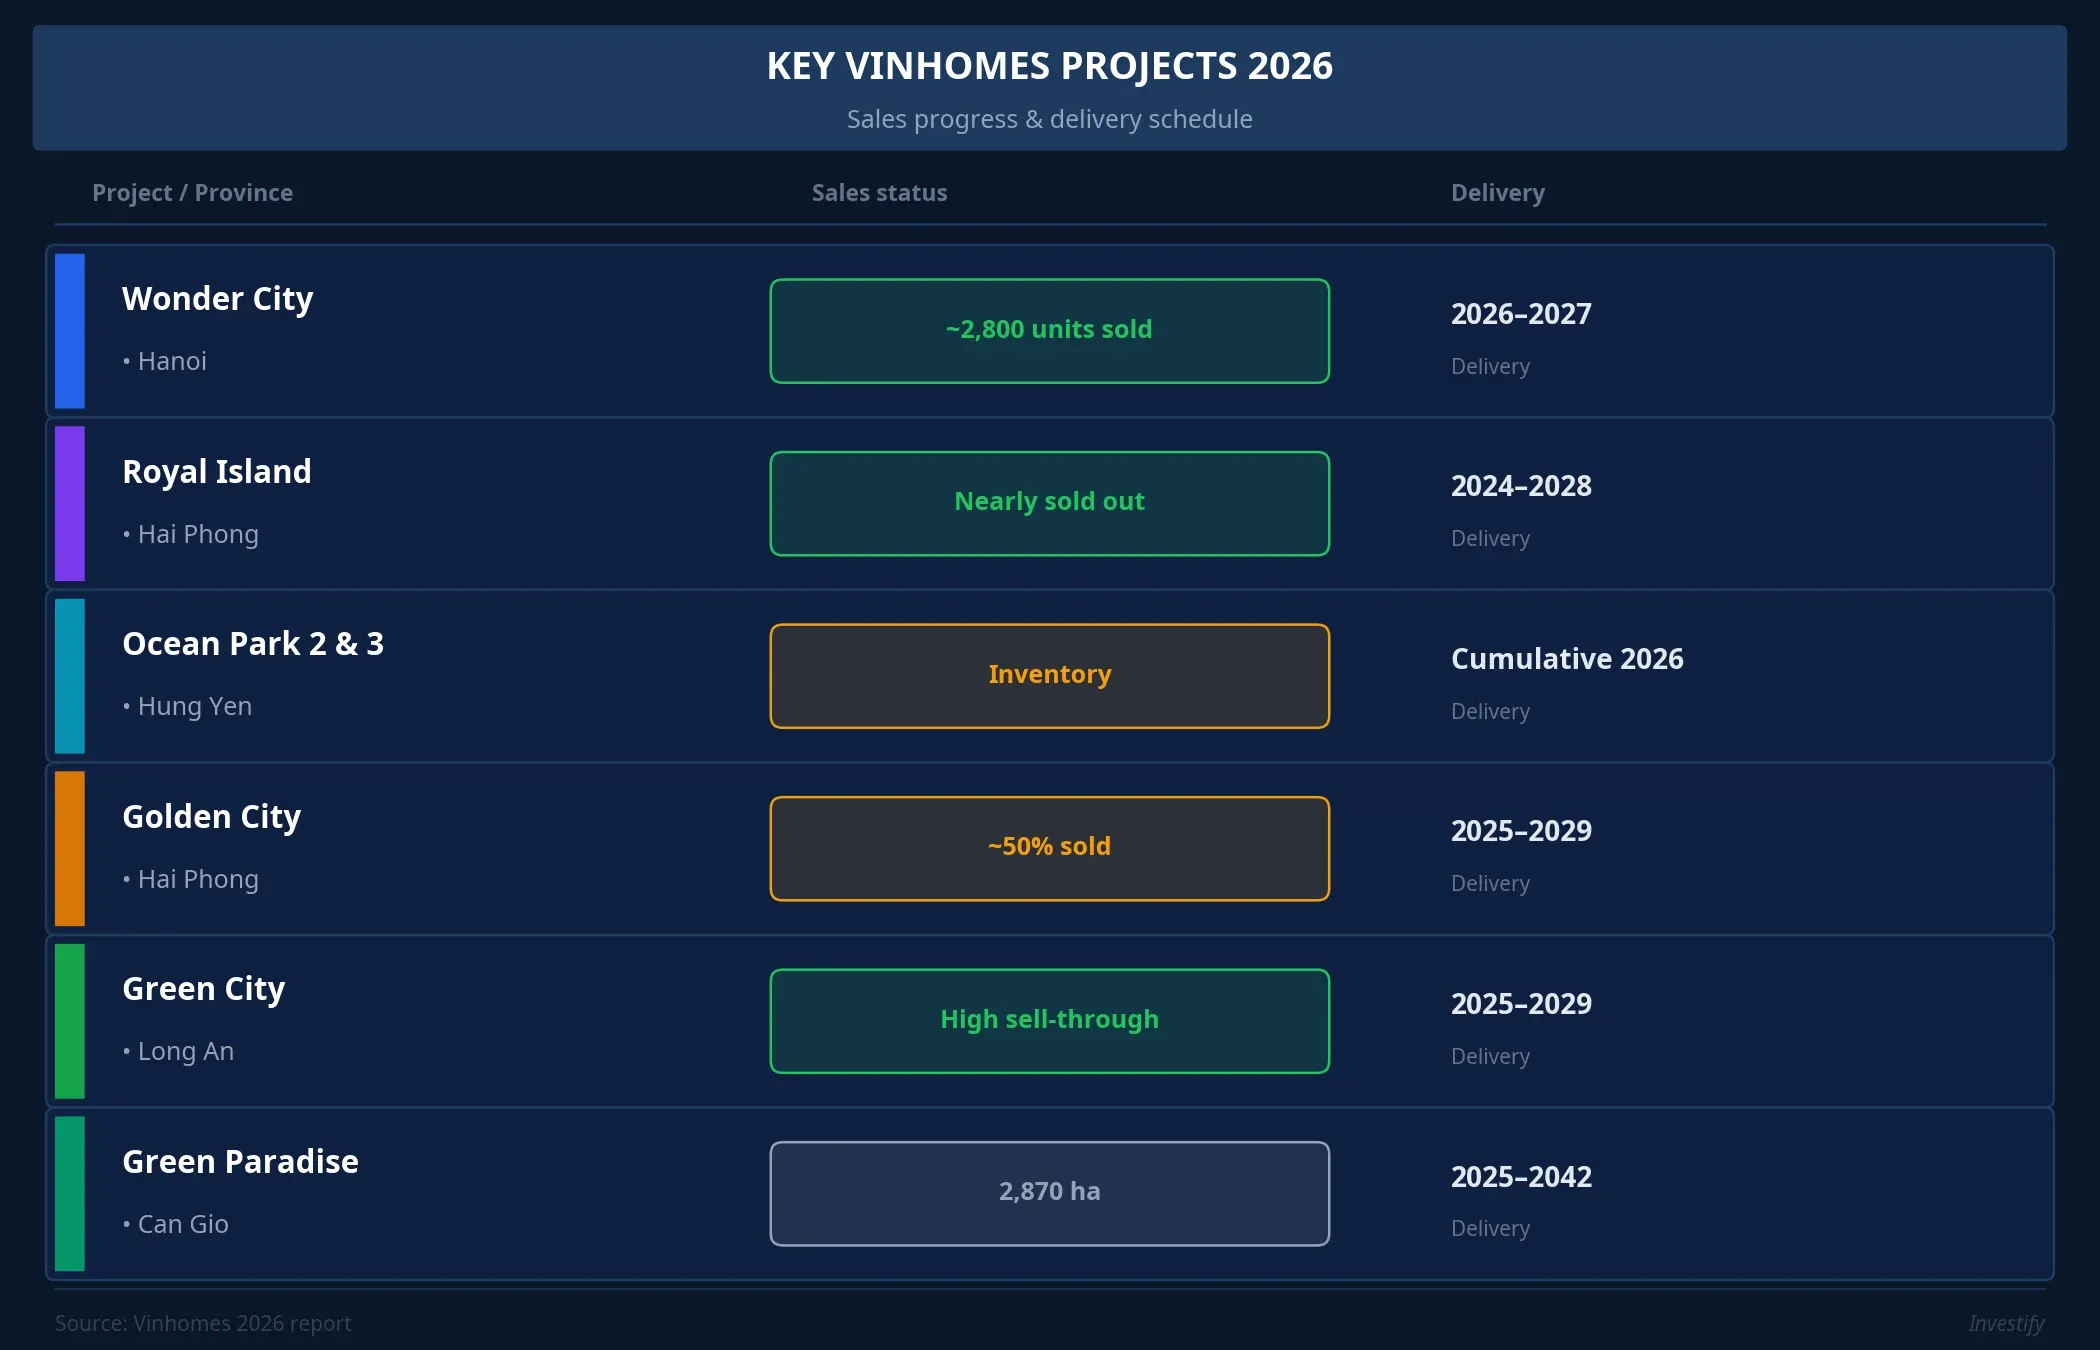
Task: Select the '~50% sold' badge
Action: pyautogui.click(x=1049, y=848)
